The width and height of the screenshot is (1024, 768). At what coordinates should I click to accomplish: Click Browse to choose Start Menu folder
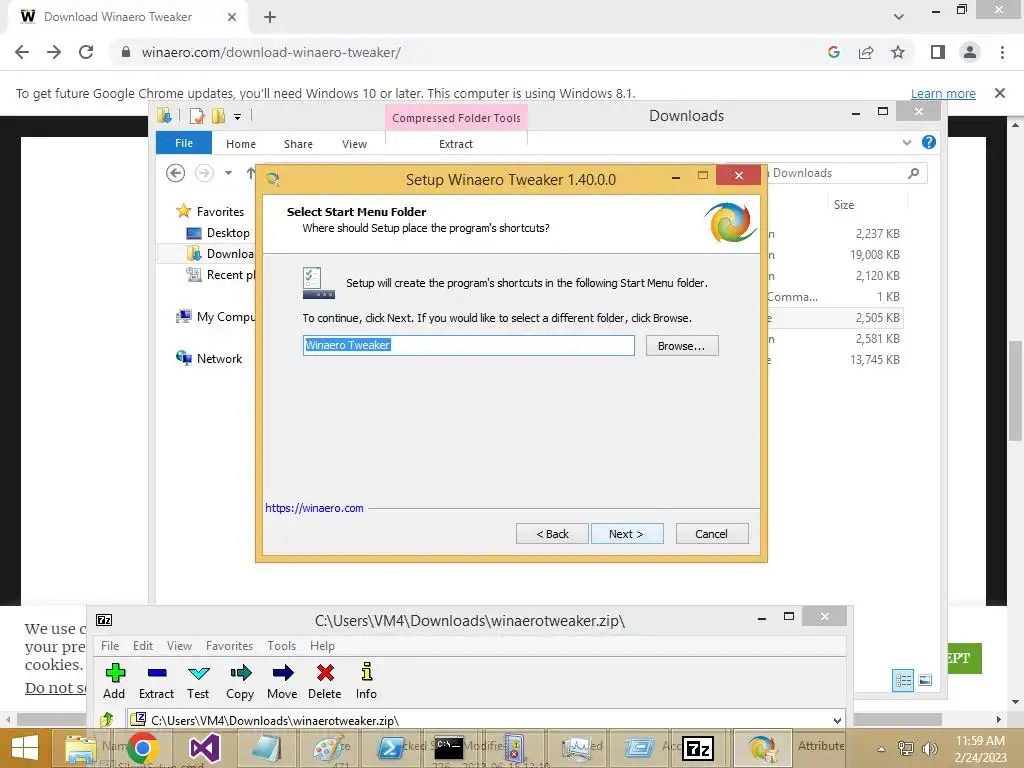[681, 345]
